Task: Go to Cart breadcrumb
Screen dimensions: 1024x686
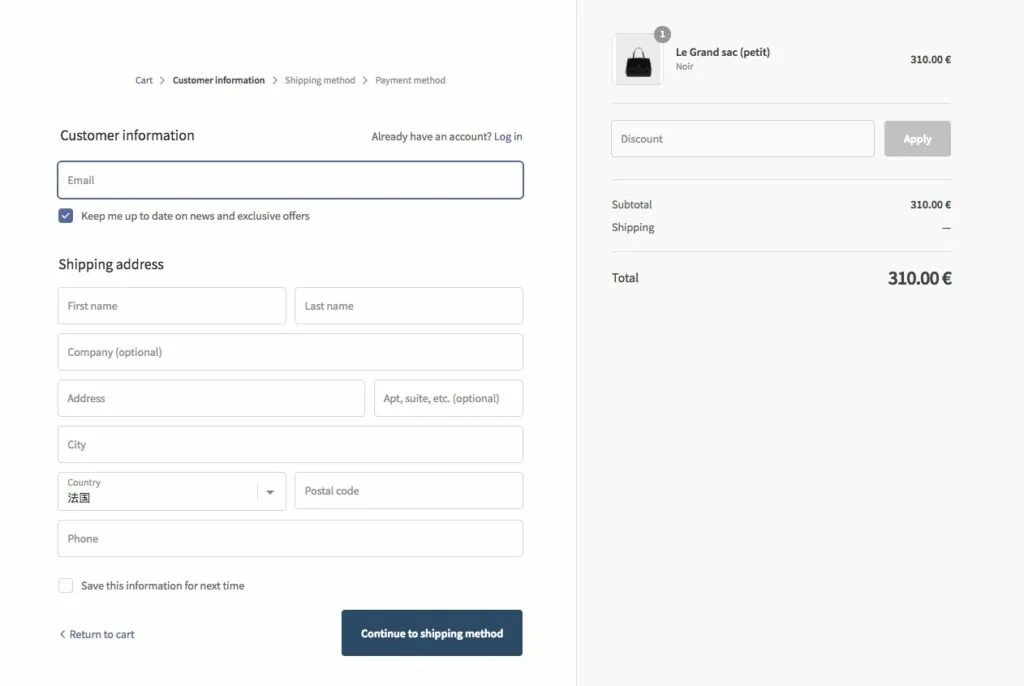Action: (x=144, y=80)
